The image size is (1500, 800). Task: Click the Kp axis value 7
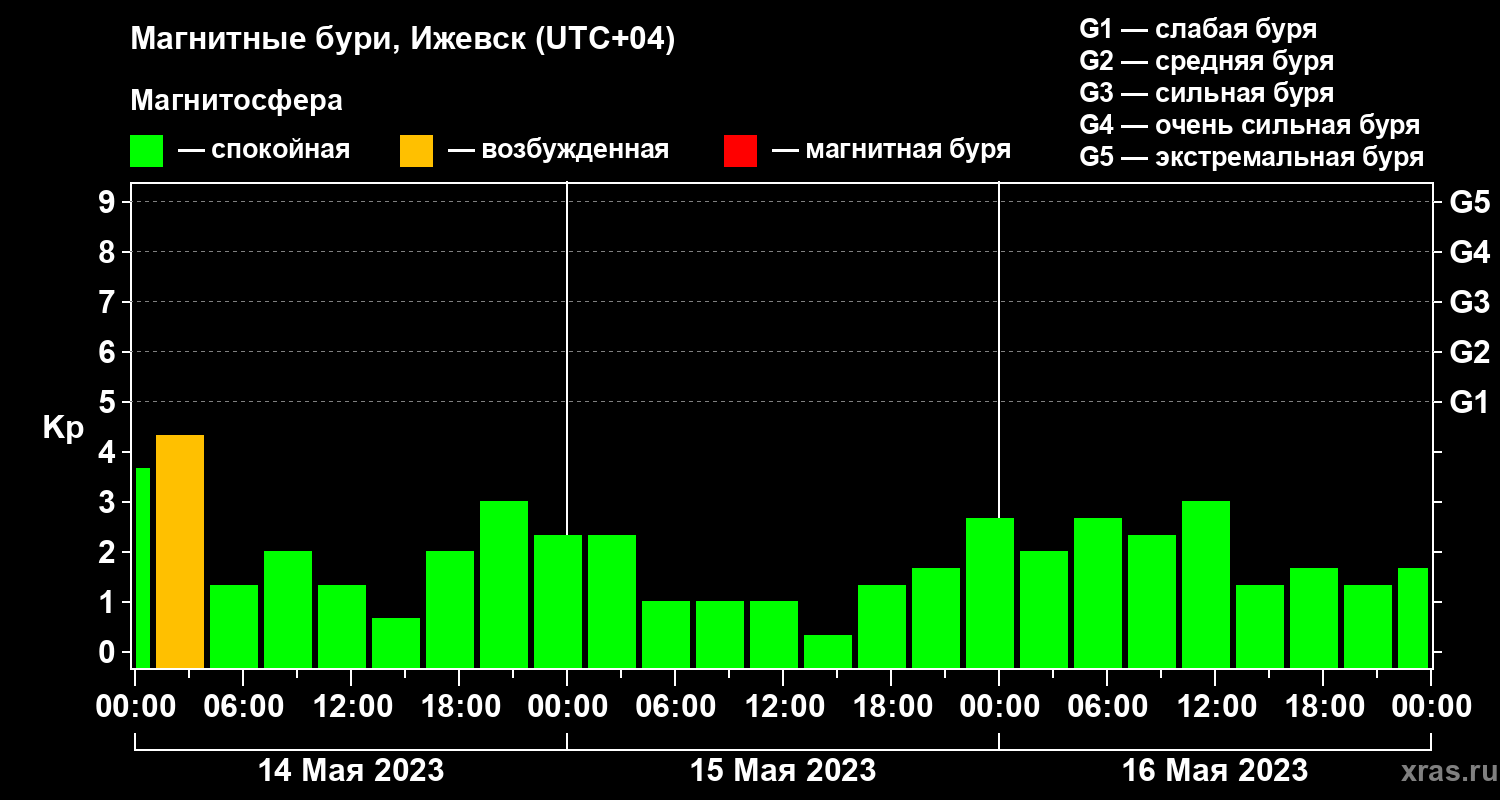pos(109,302)
